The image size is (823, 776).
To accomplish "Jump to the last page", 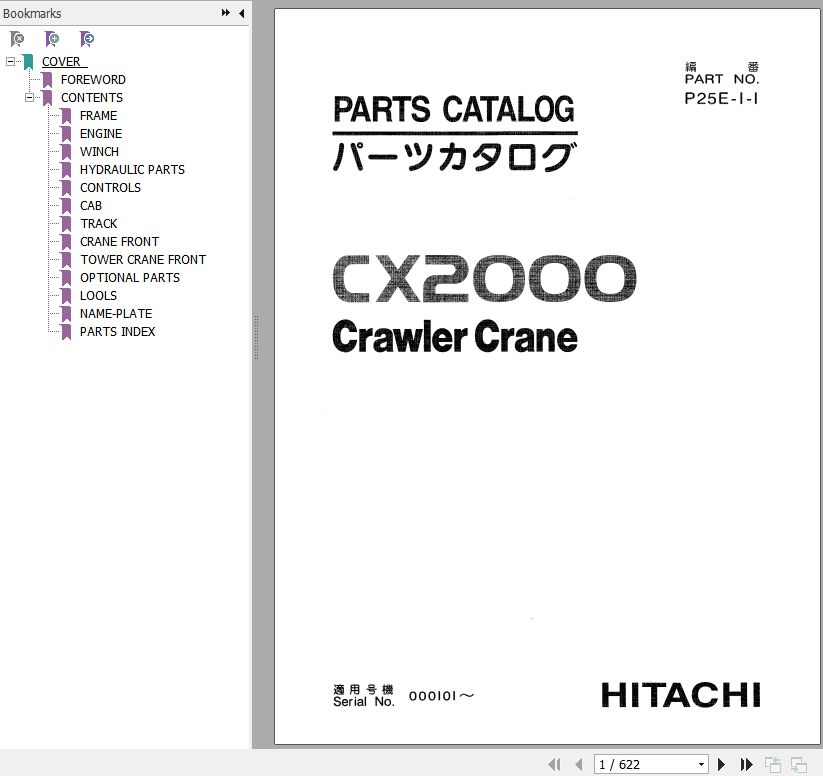I will [746, 764].
